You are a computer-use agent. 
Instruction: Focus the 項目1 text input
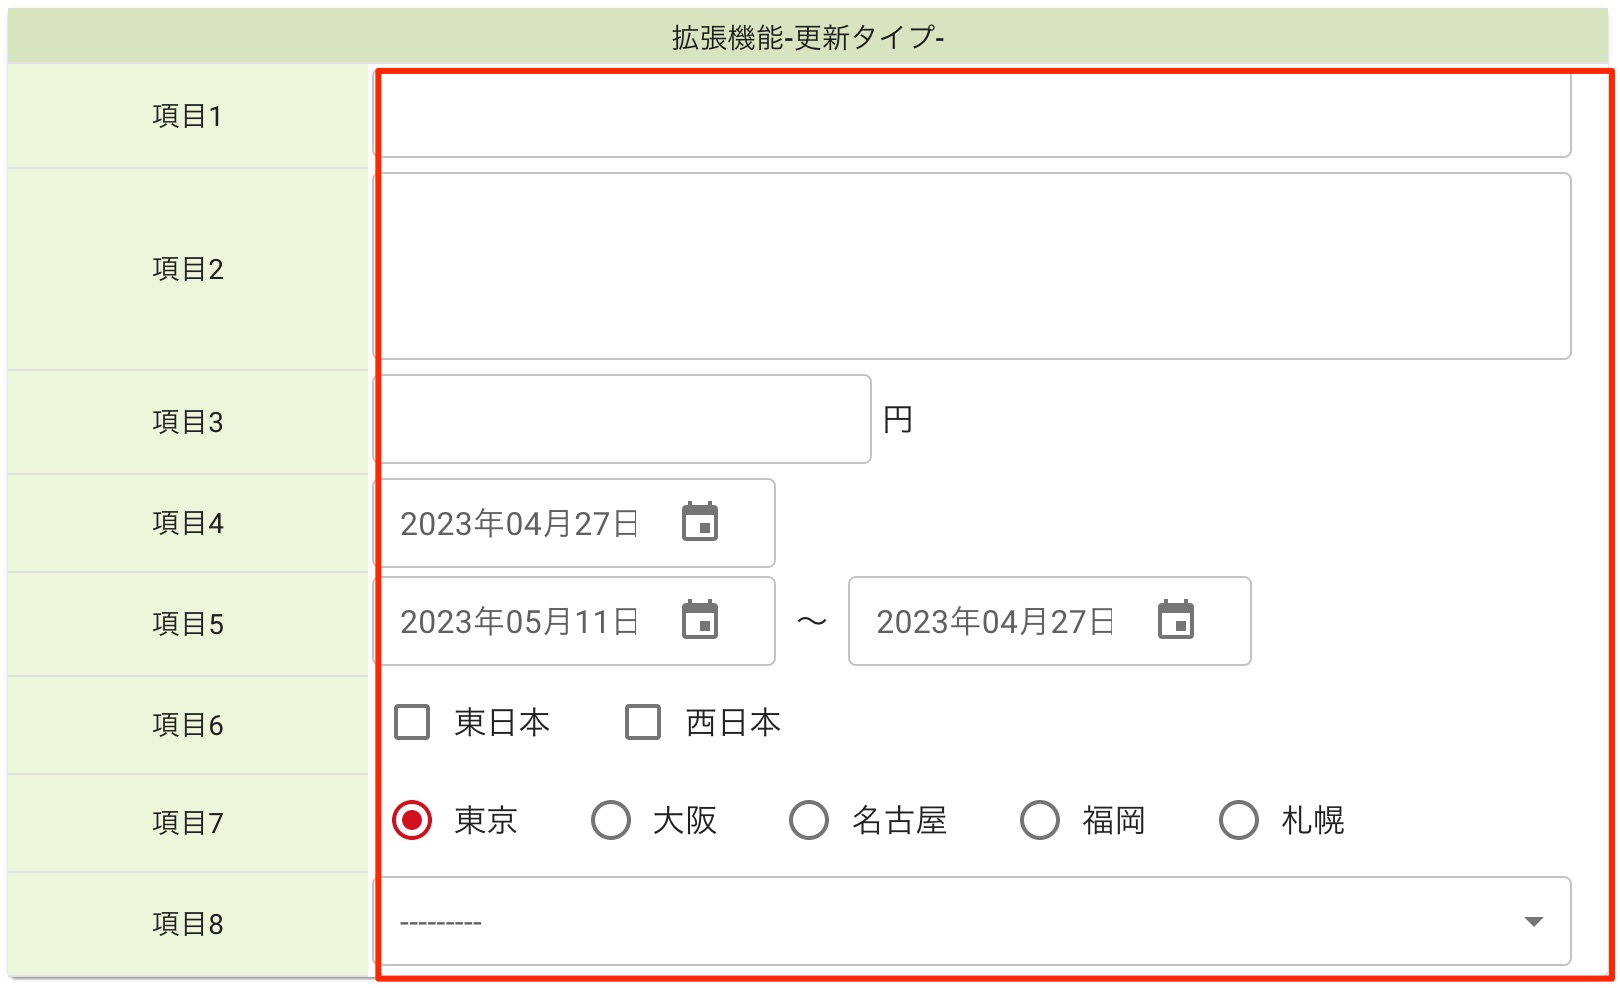(x=972, y=115)
